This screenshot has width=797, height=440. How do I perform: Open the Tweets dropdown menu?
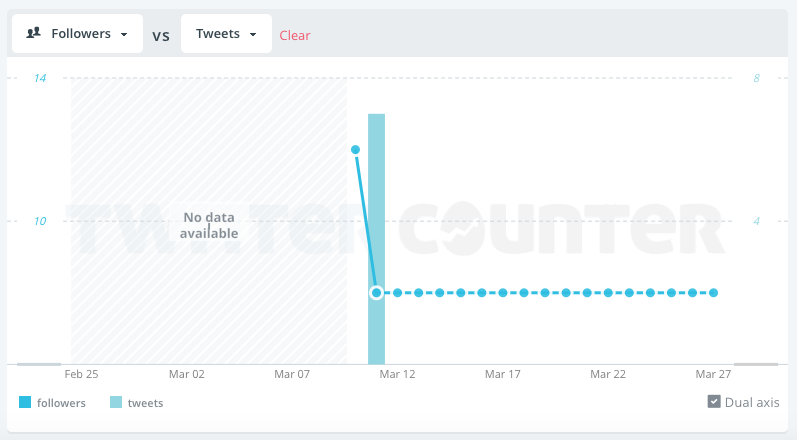click(226, 33)
